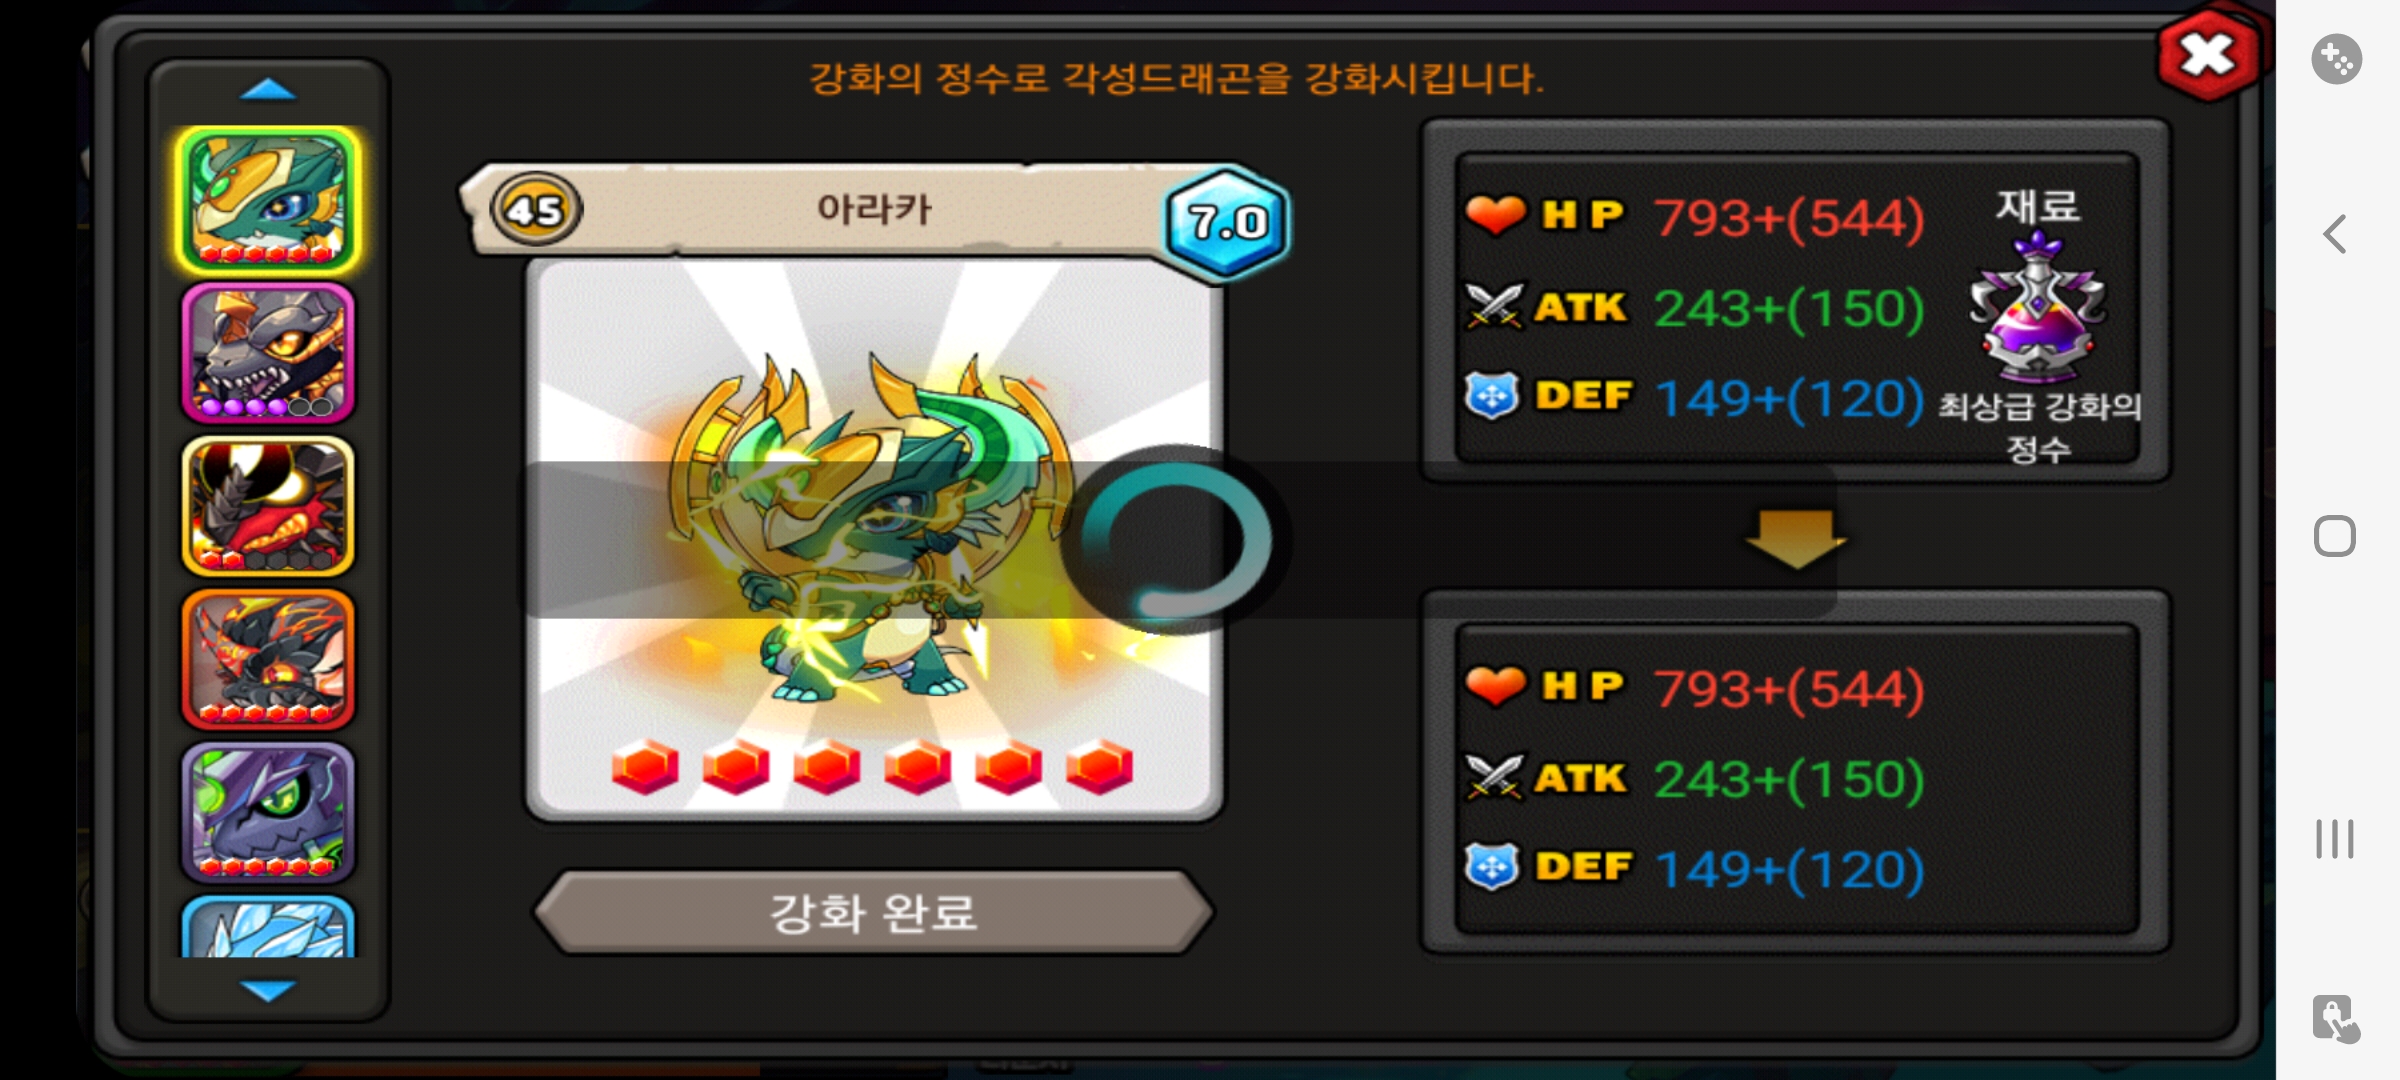The height and width of the screenshot is (1080, 2400).
Task: Select the green Araka dragon portrait
Action: tap(268, 201)
